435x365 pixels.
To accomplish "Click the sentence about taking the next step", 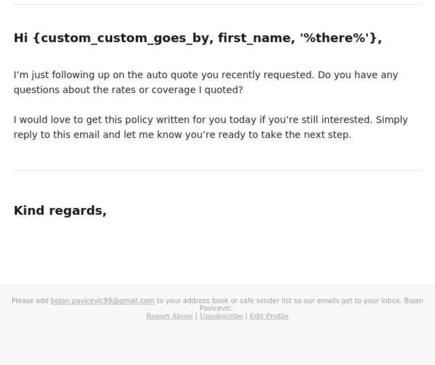I will click(182, 135).
